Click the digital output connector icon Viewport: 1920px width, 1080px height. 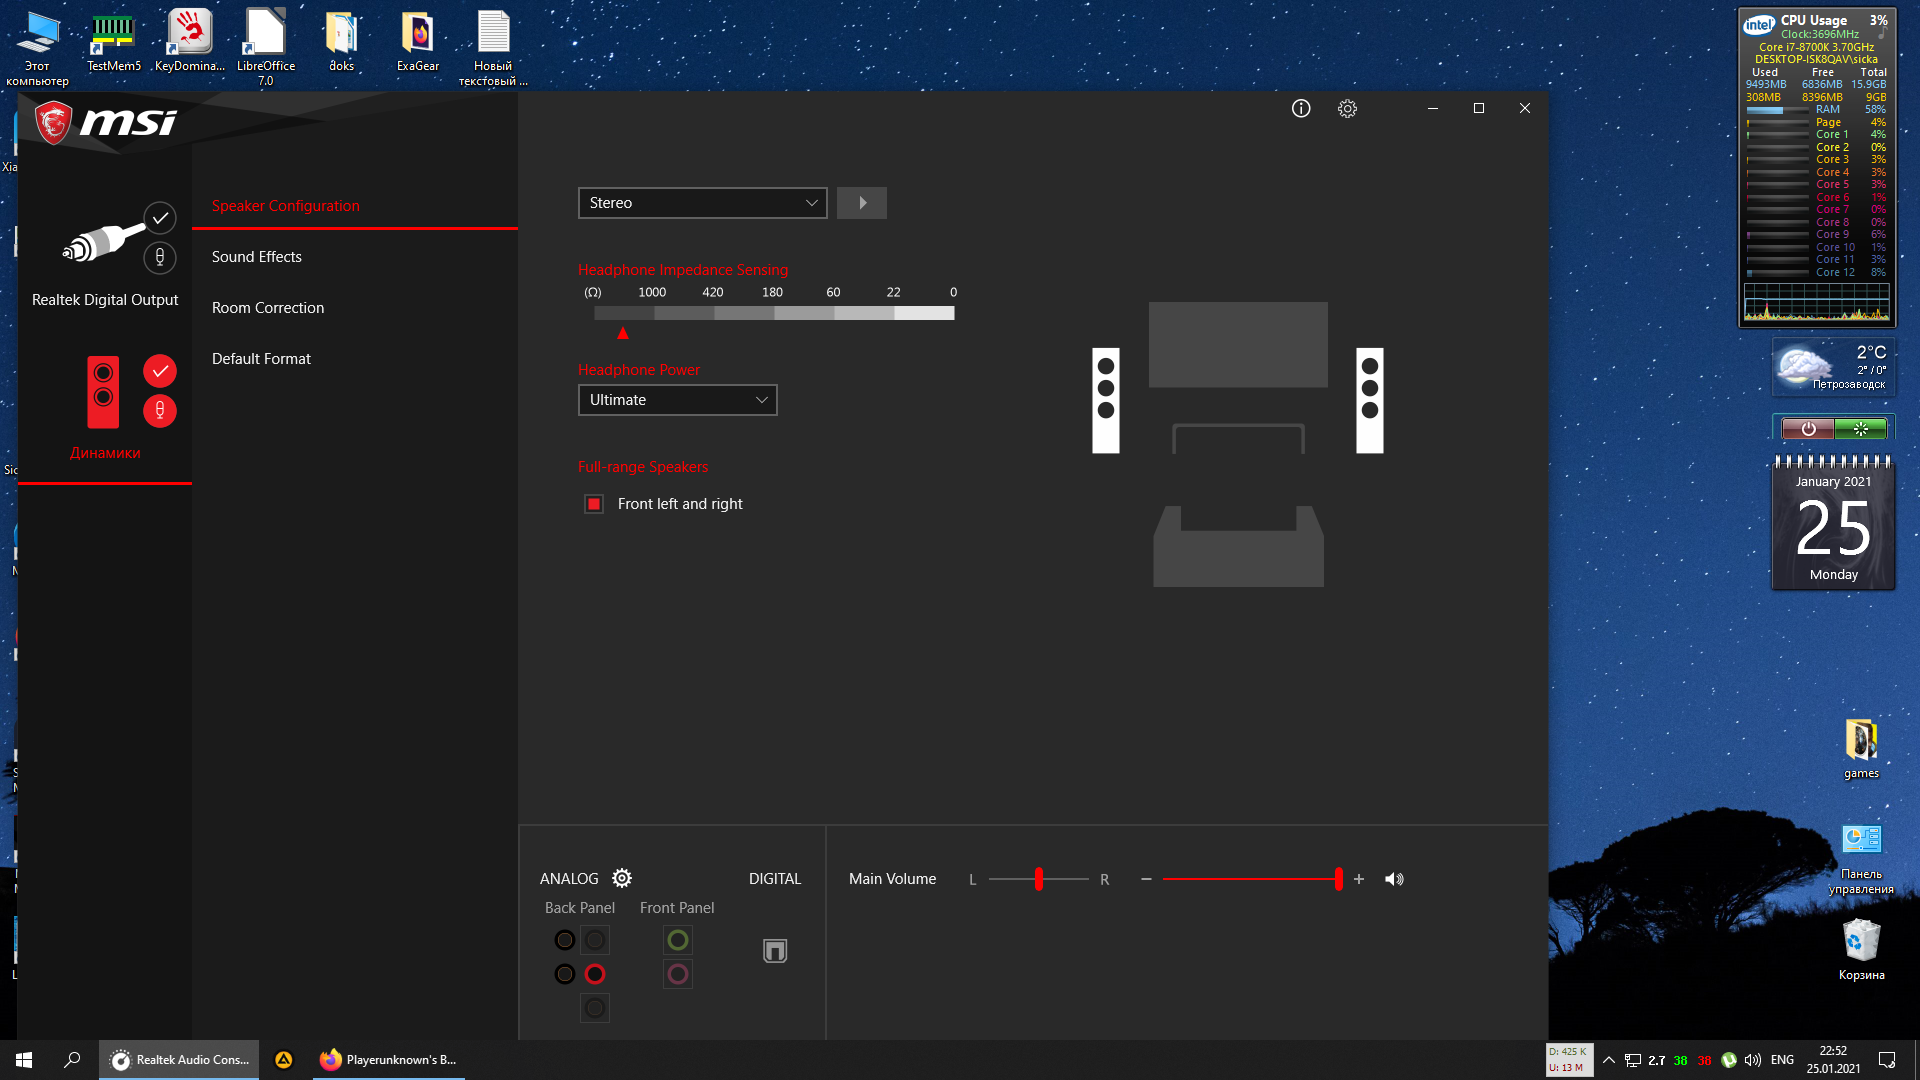pyautogui.click(x=775, y=950)
